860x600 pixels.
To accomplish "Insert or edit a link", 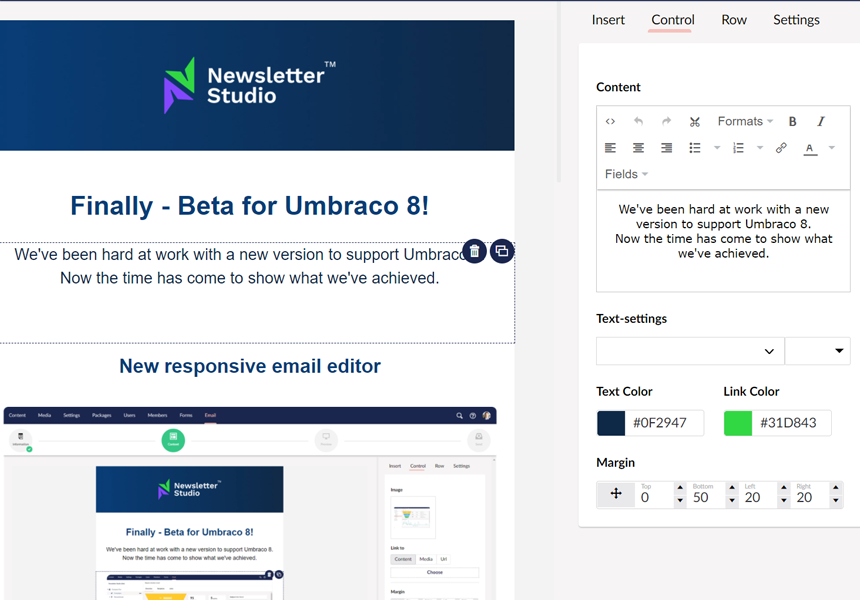I will pos(781,148).
